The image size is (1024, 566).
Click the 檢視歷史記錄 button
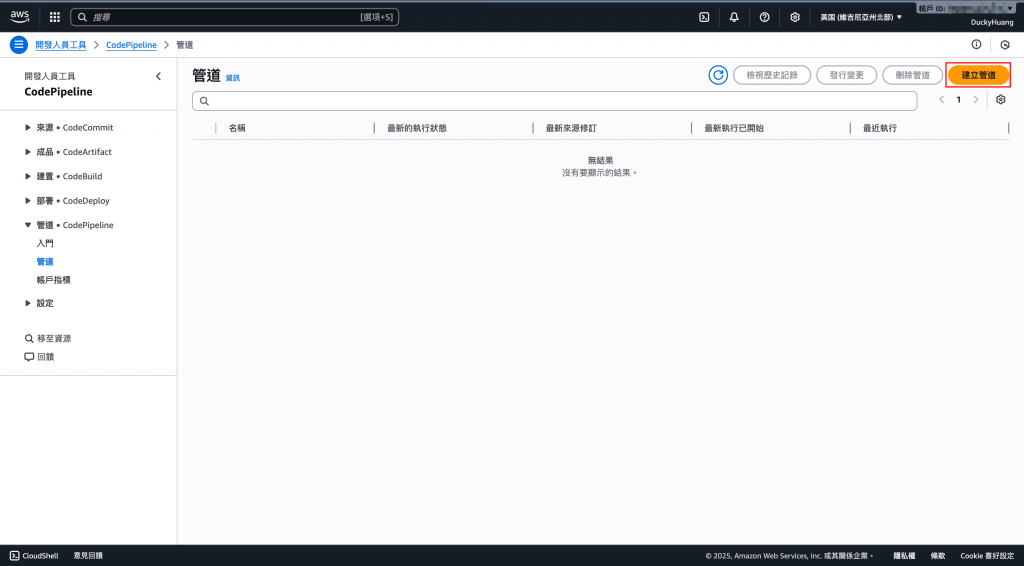tap(772, 75)
